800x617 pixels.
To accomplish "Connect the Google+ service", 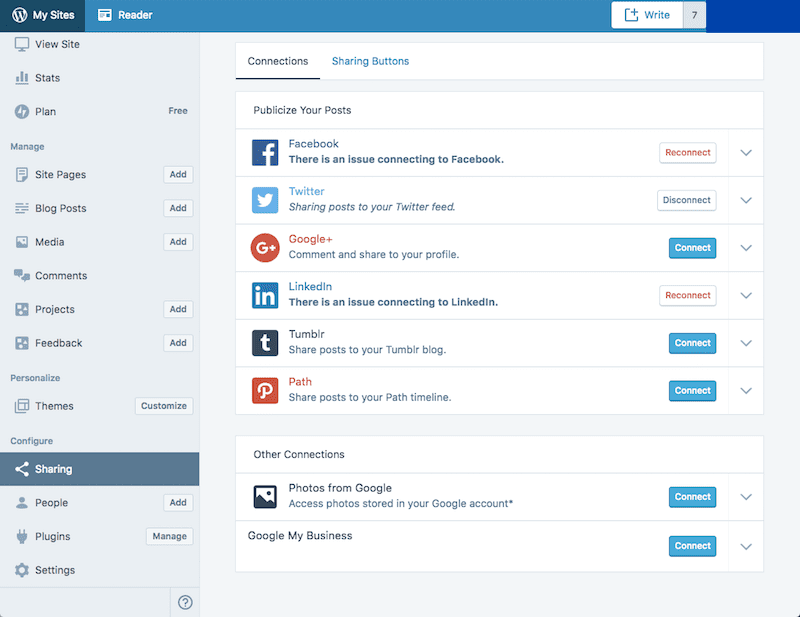I will pos(692,248).
